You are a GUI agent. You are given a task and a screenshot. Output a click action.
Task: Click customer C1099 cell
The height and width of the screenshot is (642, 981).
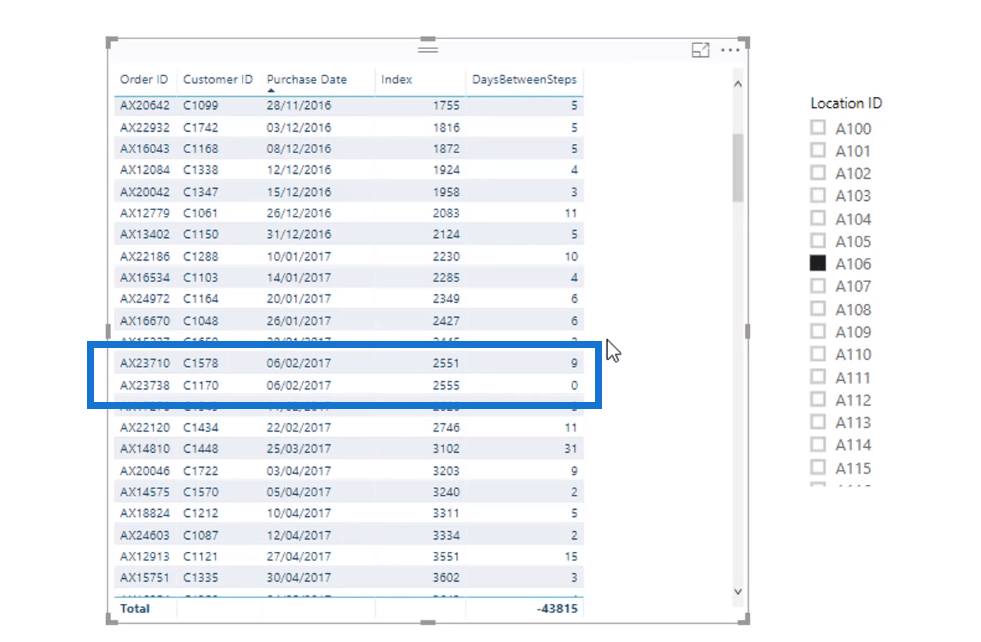[x=201, y=105]
